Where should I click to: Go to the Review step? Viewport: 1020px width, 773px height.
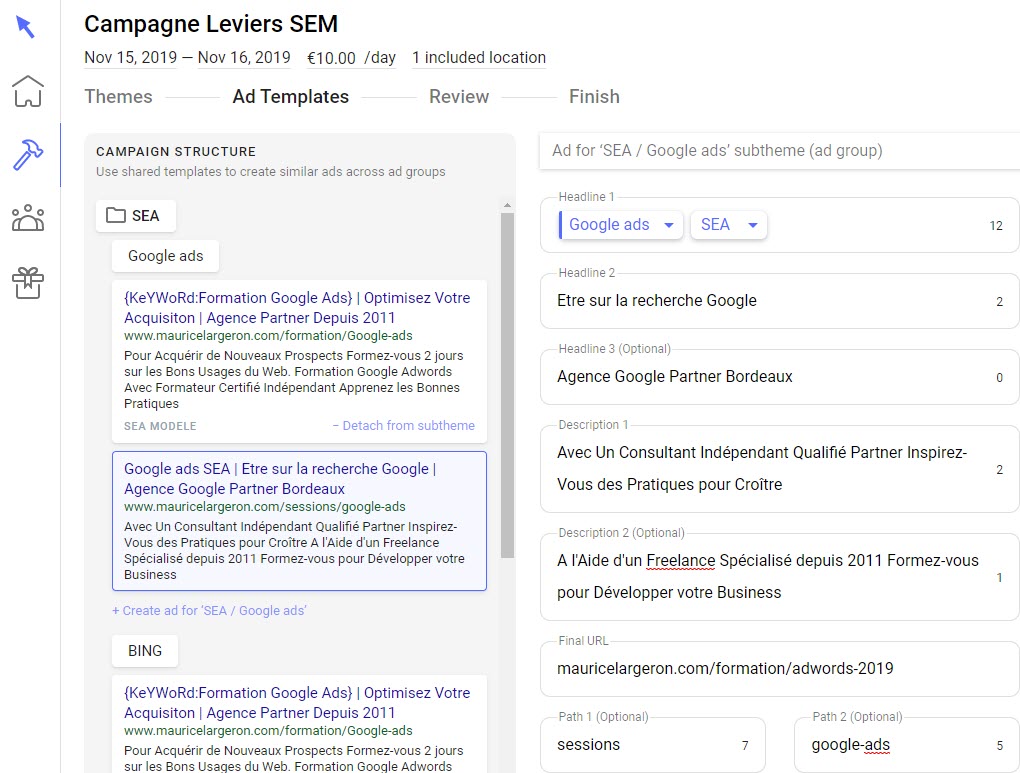click(459, 96)
